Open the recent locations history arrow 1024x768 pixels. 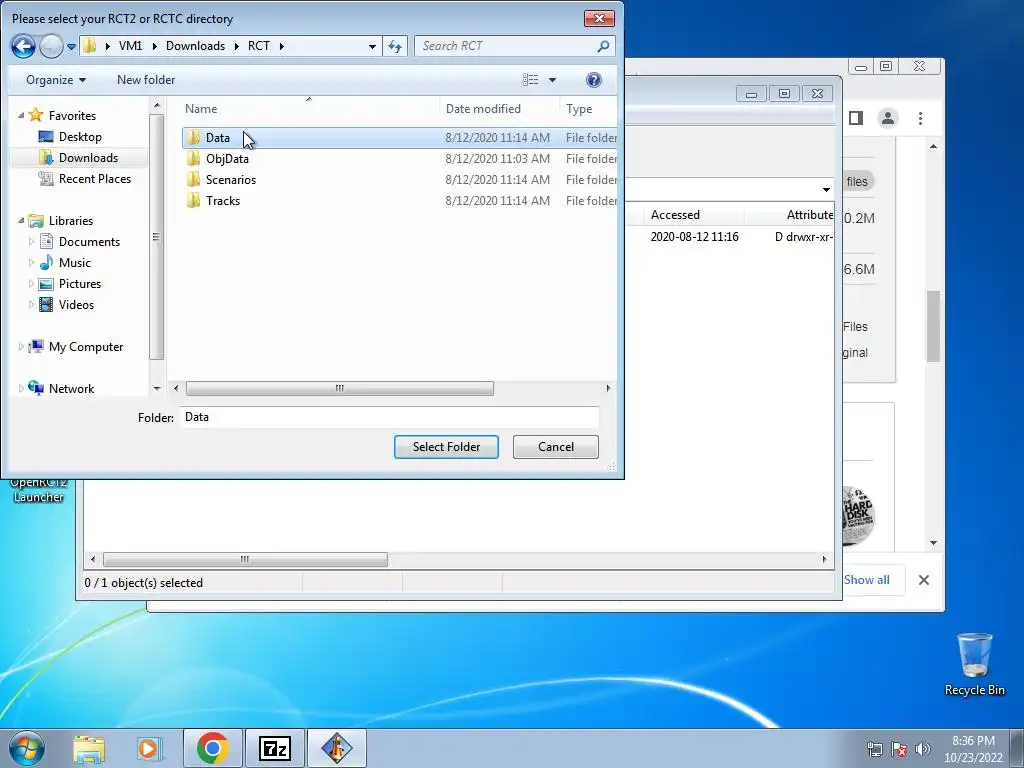coord(72,47)
